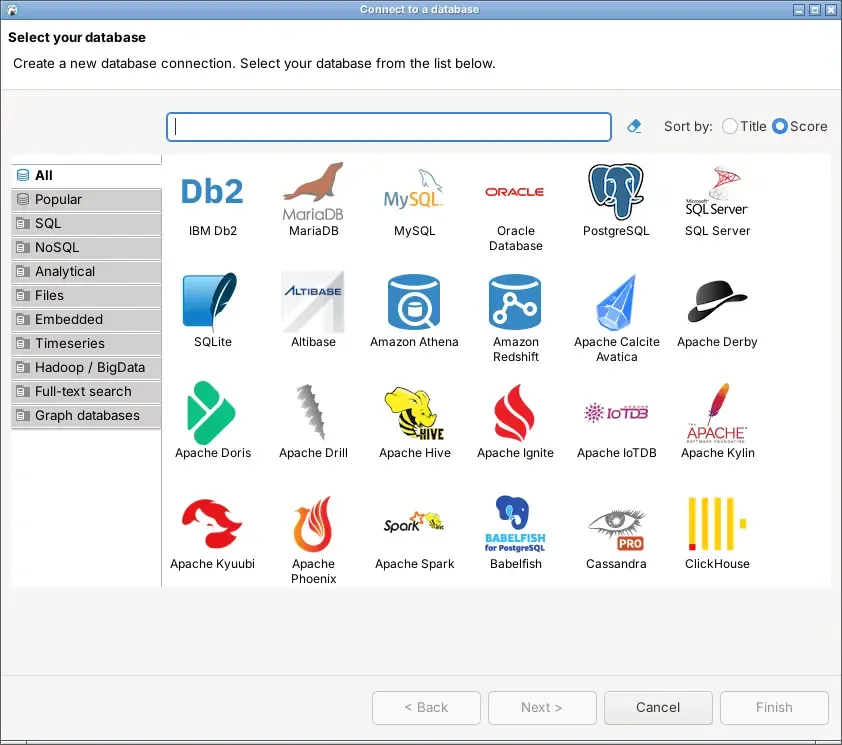The image size is (842, 745).
Task: Choose the Babelfish for PostgreSQL icon
Action: (x=515, y=524)
